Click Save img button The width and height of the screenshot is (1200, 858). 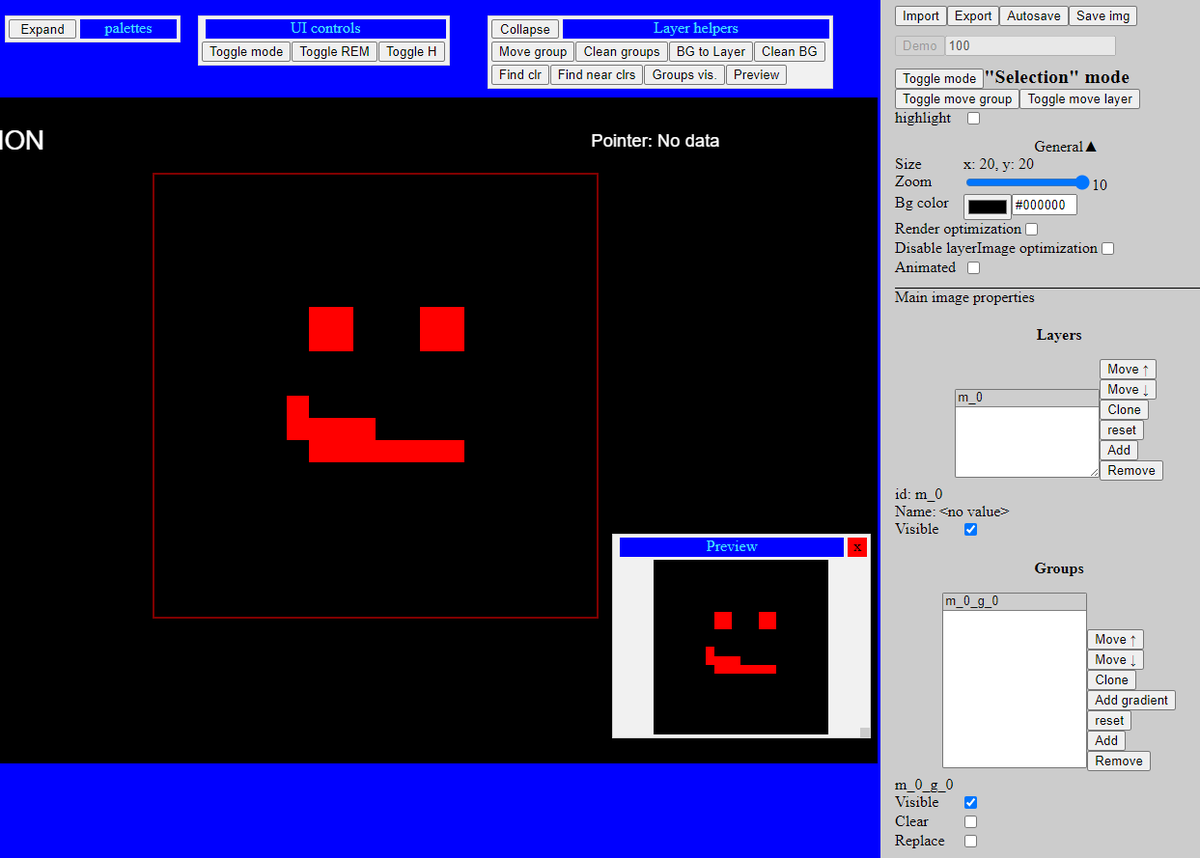pos(1103,16)
